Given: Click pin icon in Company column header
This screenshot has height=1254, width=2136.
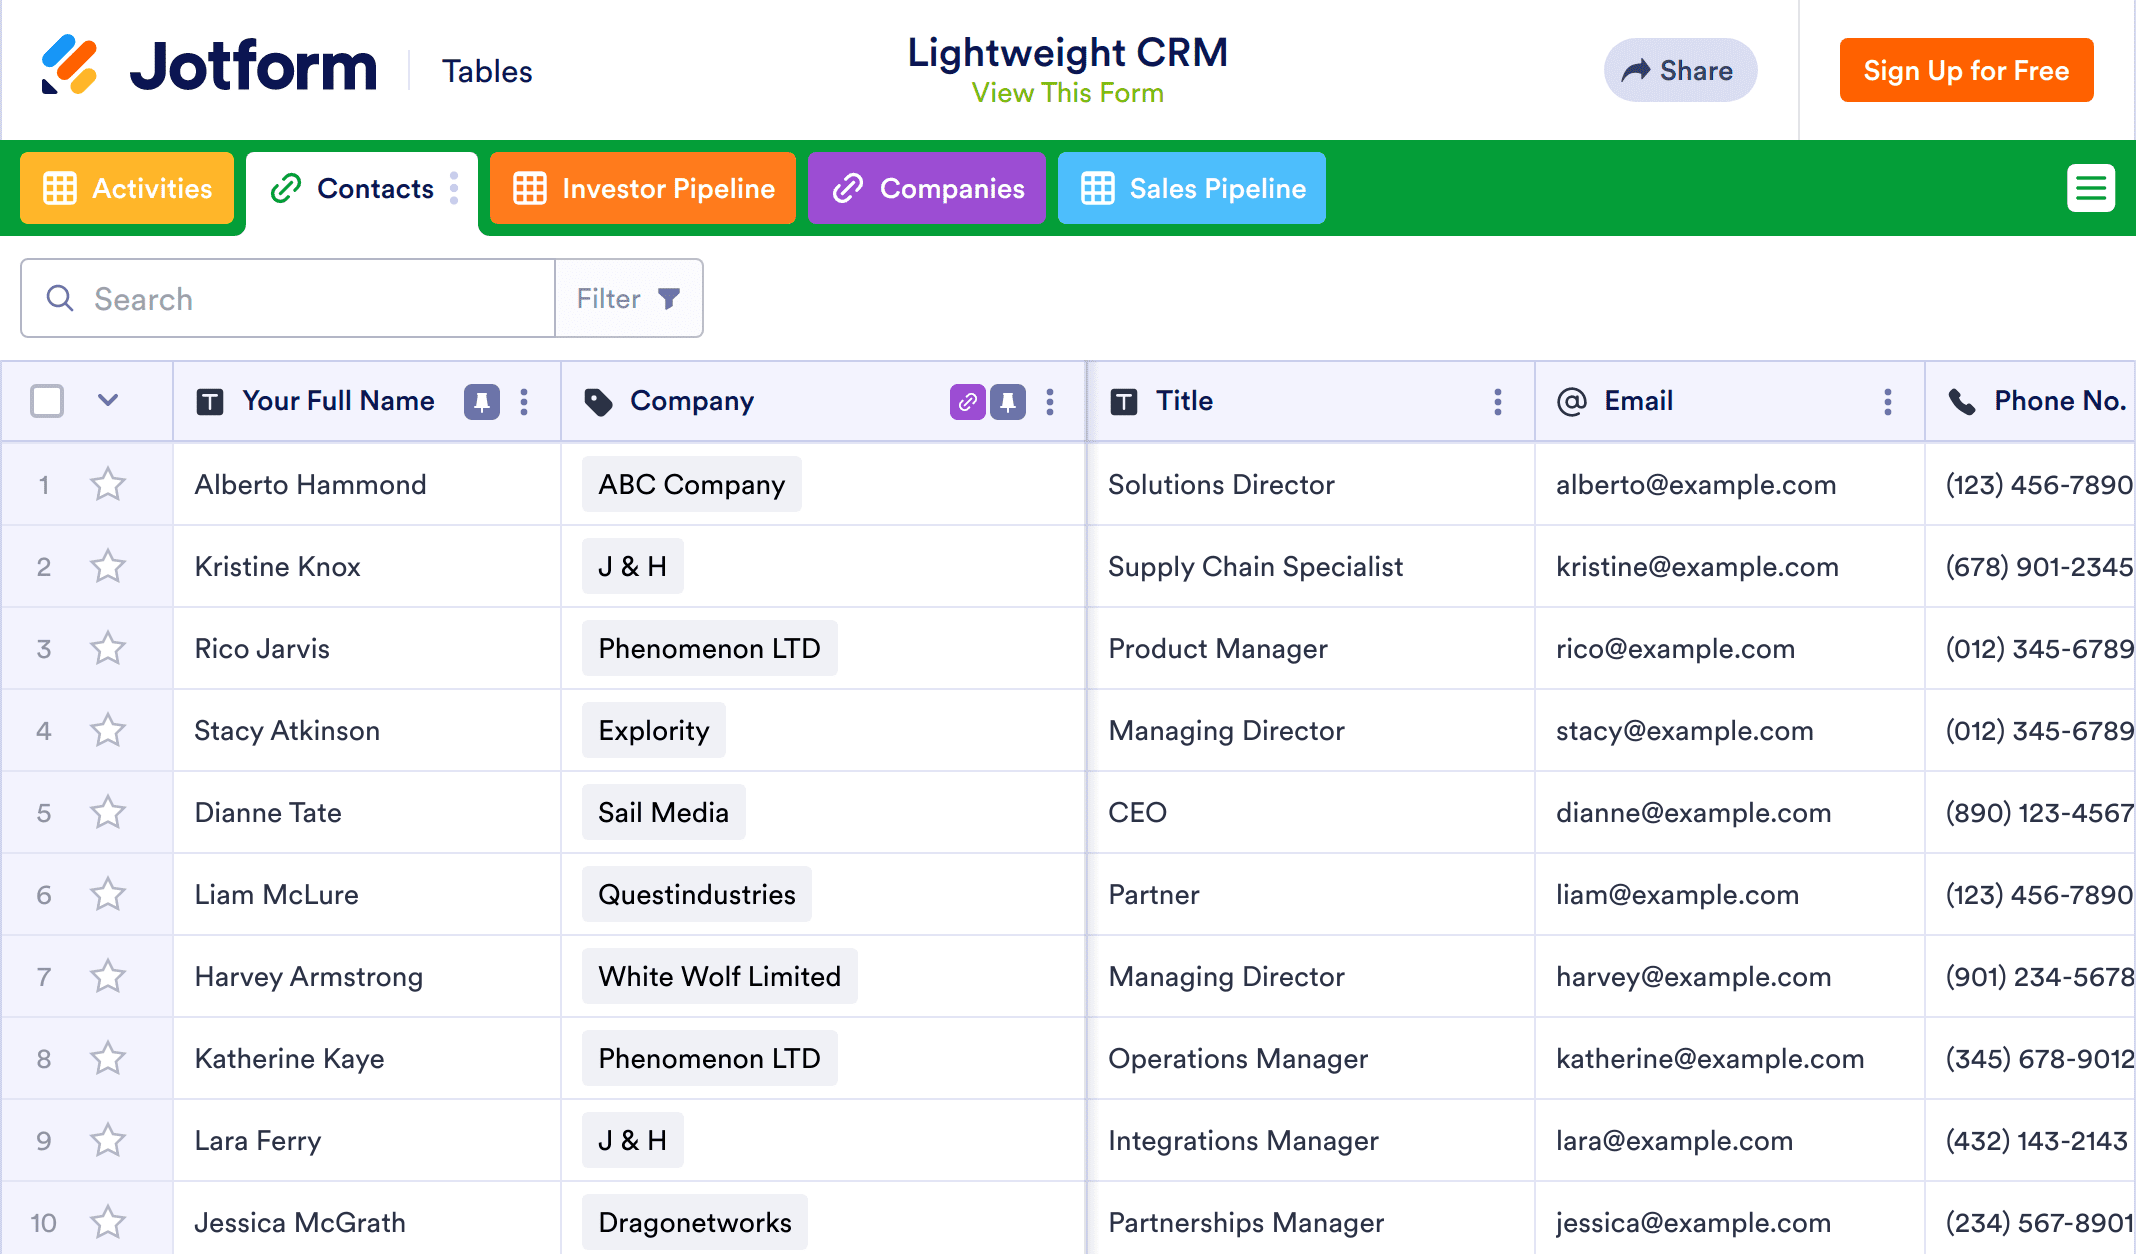Looking at the screenshot, I should (x=1008, y=402).
